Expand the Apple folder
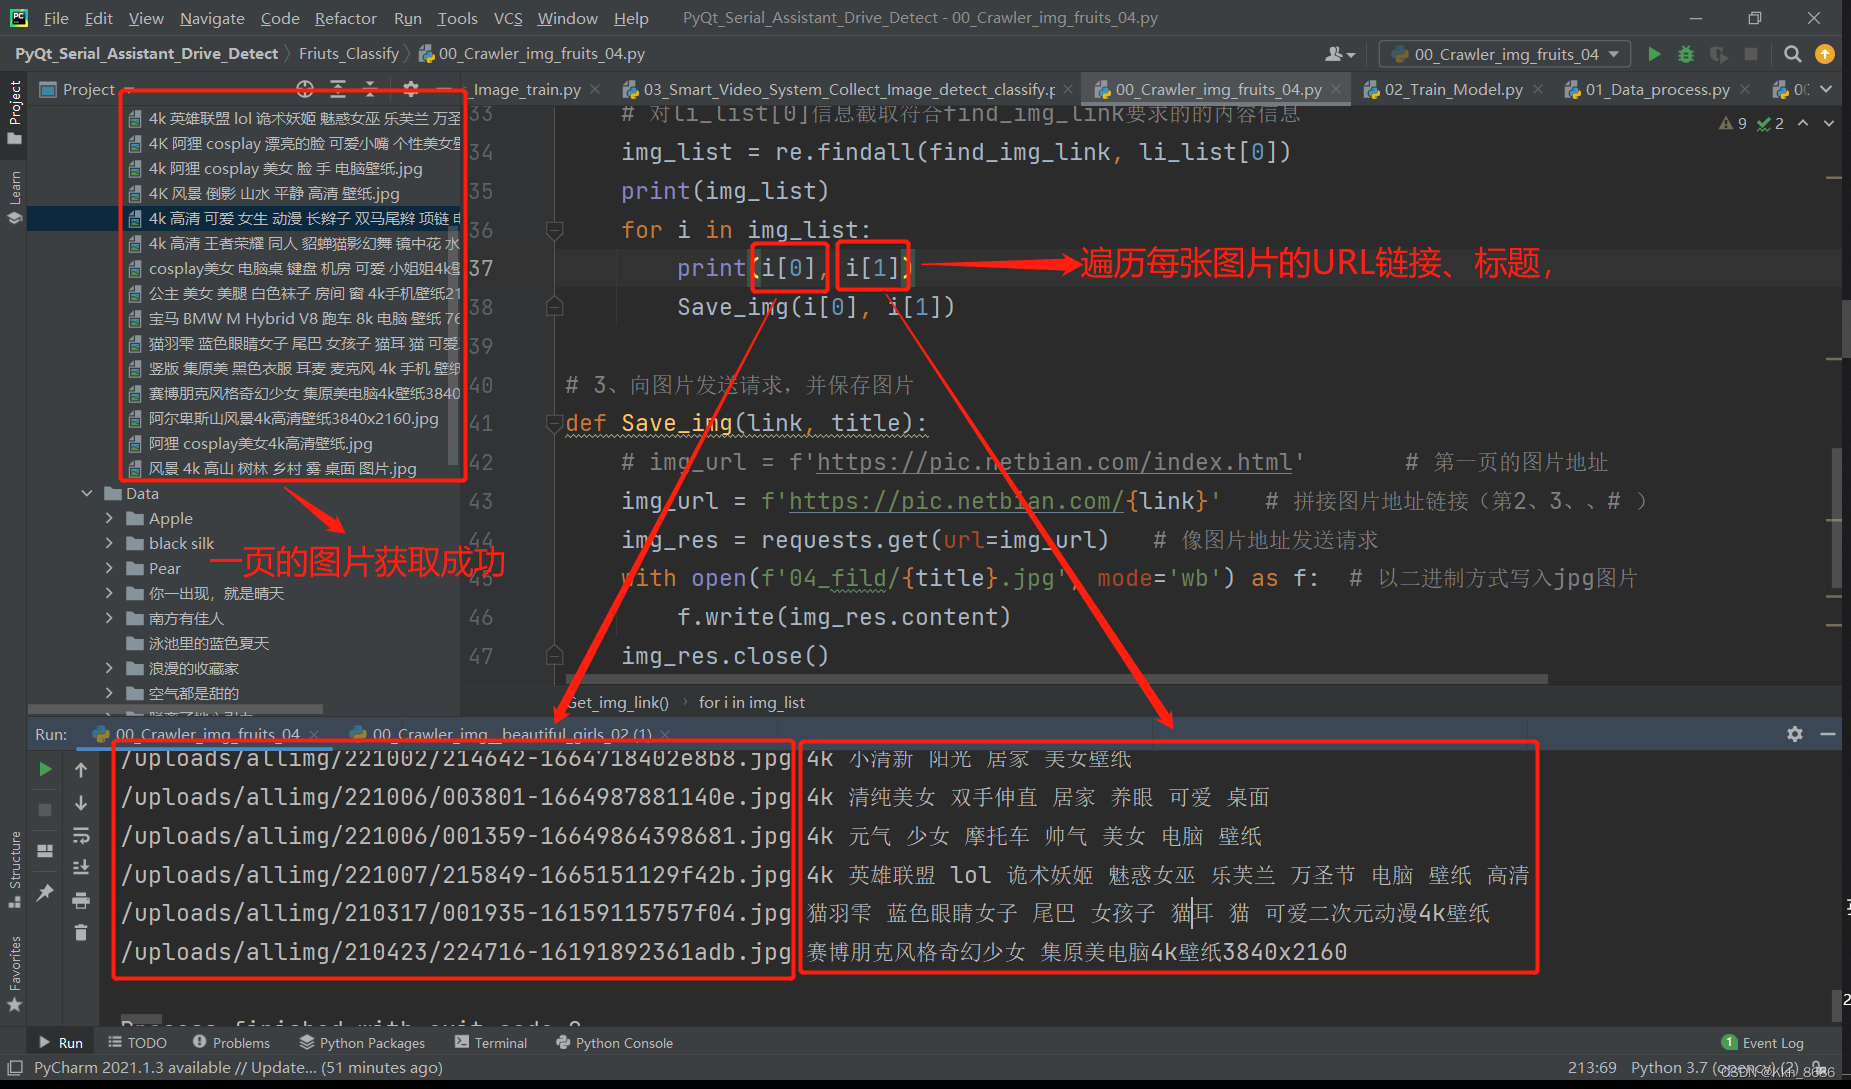1851x1089 pixels. click(109, 518)
